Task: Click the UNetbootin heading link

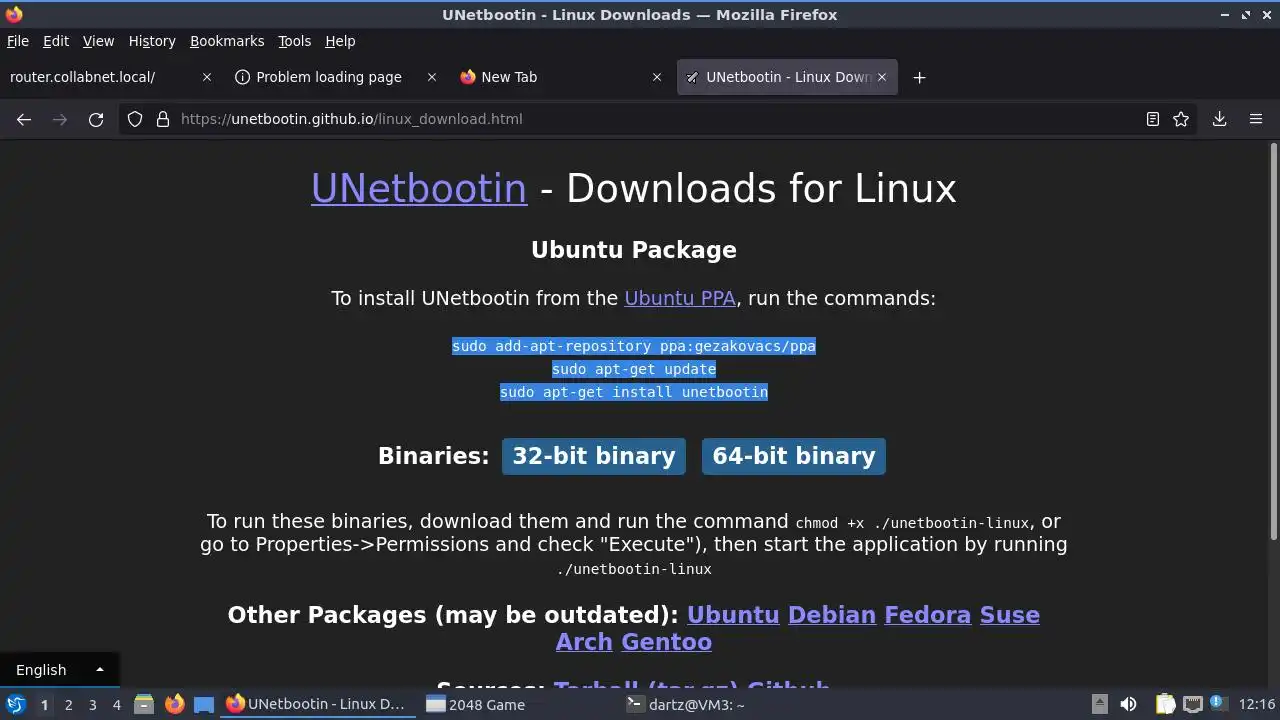Action: click(x=419, y=188)
